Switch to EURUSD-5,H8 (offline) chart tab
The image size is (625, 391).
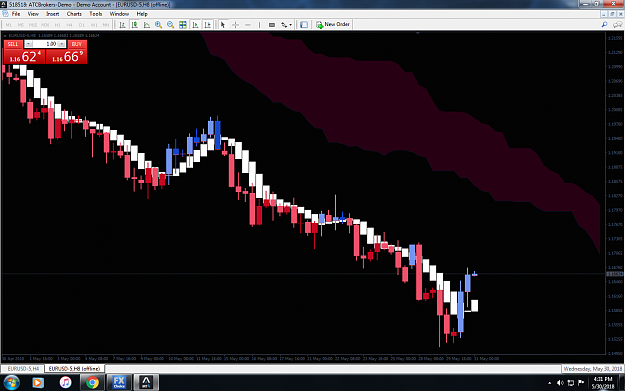(74, 369)
